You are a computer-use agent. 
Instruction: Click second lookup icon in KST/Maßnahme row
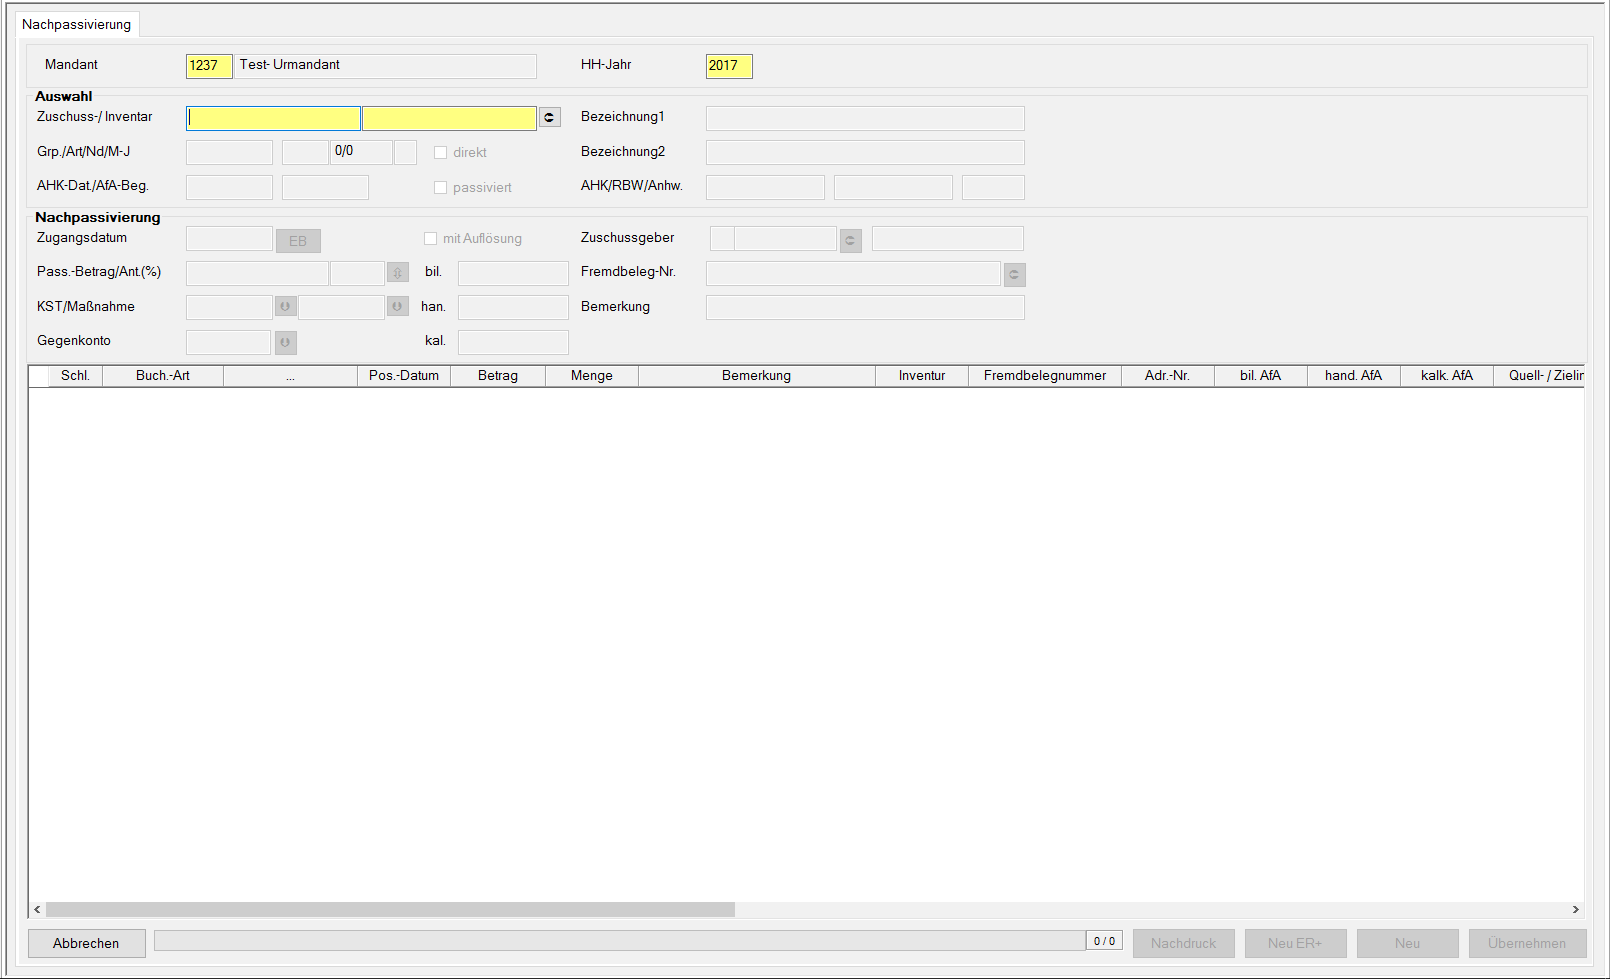point(397,307)
